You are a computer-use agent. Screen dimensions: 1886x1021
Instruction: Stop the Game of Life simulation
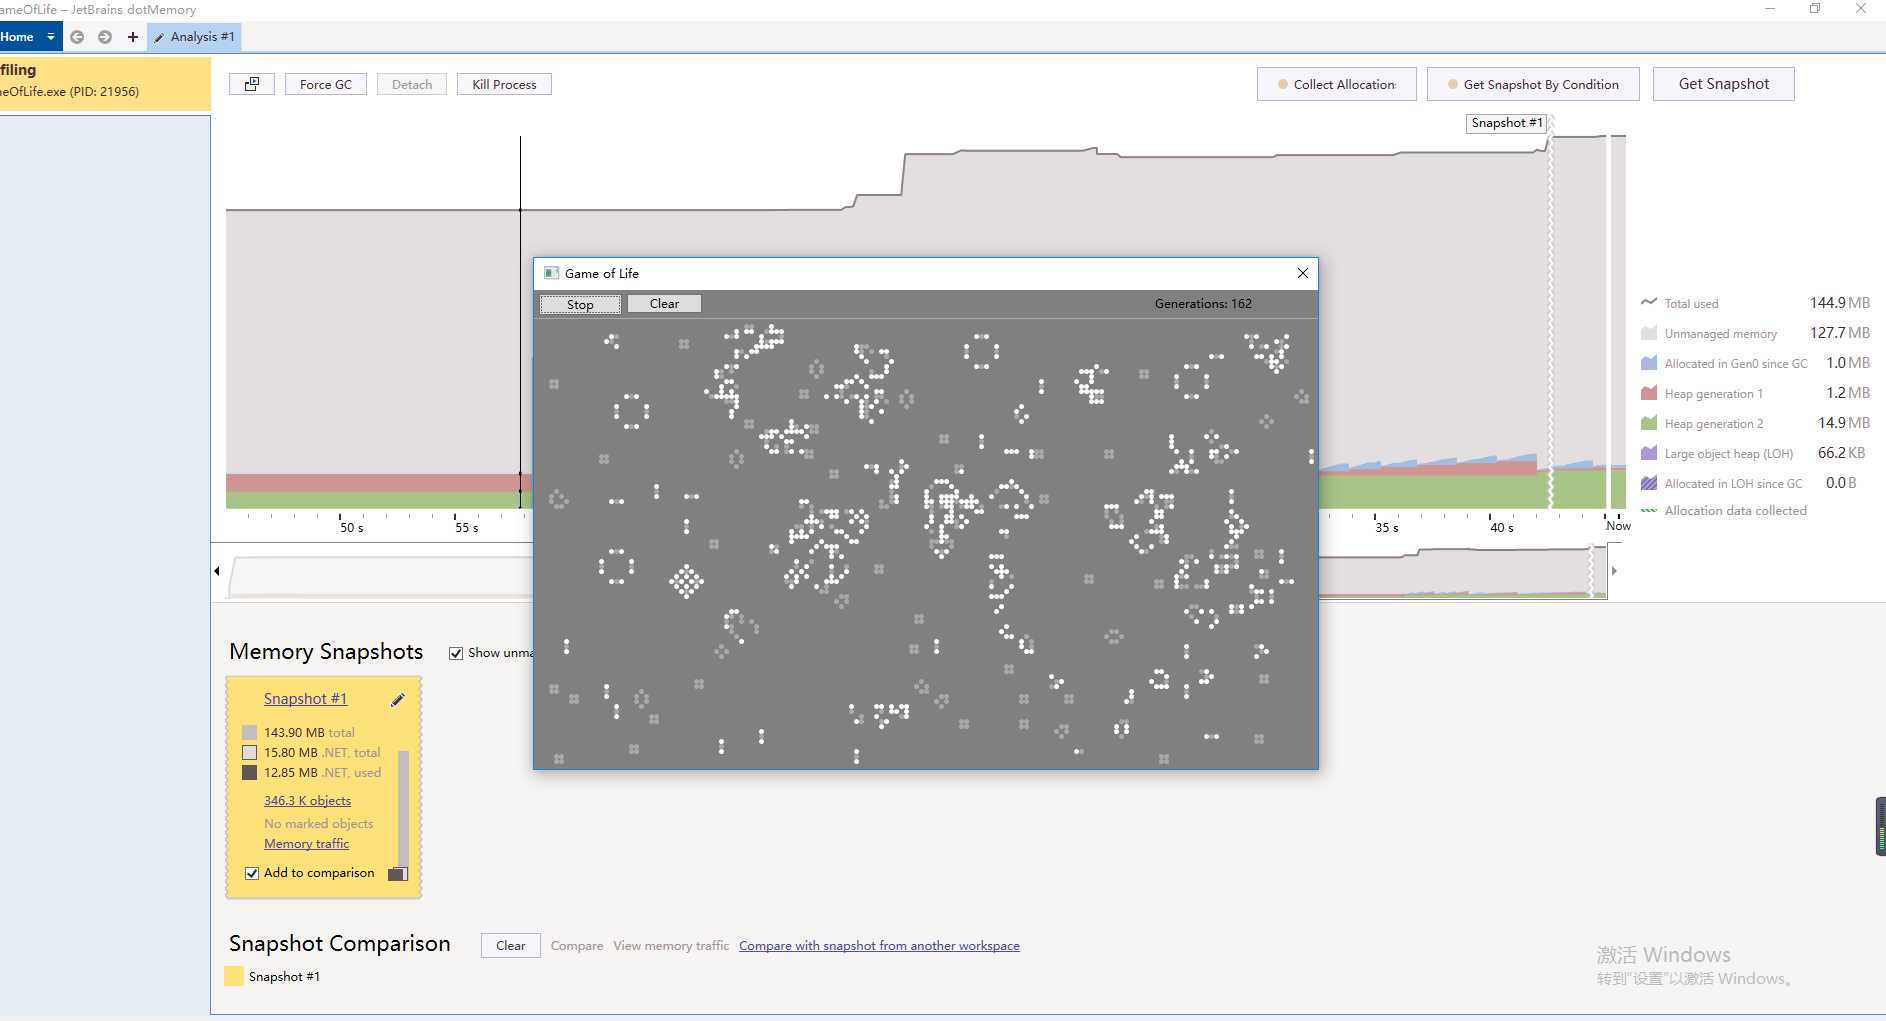(x=580, y=304)
